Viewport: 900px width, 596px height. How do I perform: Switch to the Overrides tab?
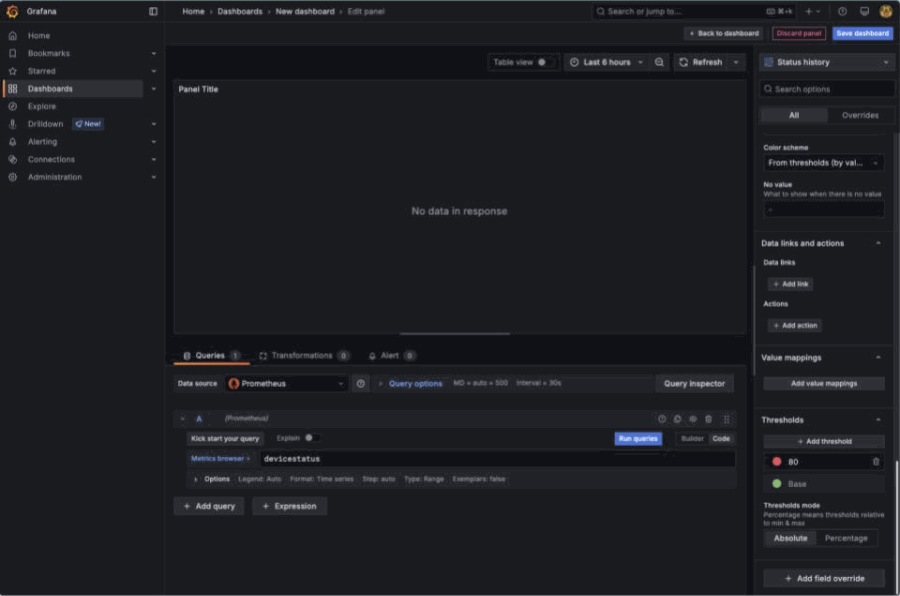[860, 115]
